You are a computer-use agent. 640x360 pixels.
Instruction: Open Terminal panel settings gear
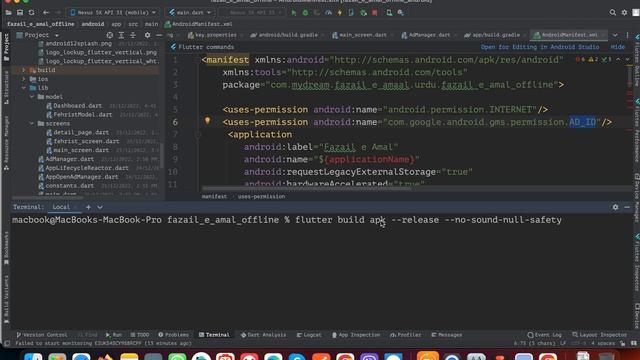(x=615, y=207)
